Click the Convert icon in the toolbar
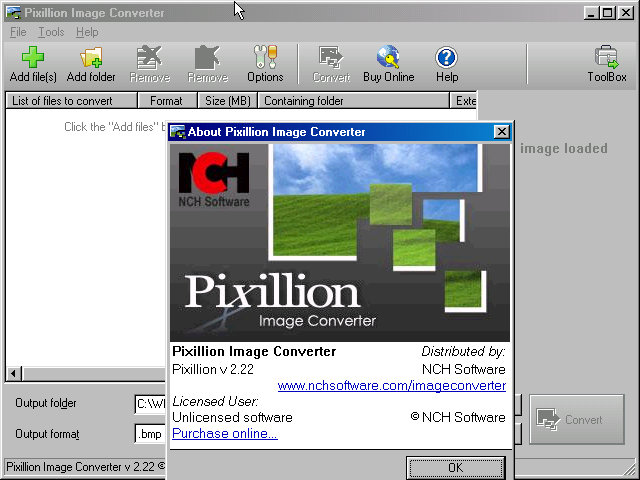Image resolution: width=640 pixels, height=480 pixels. [x=331, y=64]
